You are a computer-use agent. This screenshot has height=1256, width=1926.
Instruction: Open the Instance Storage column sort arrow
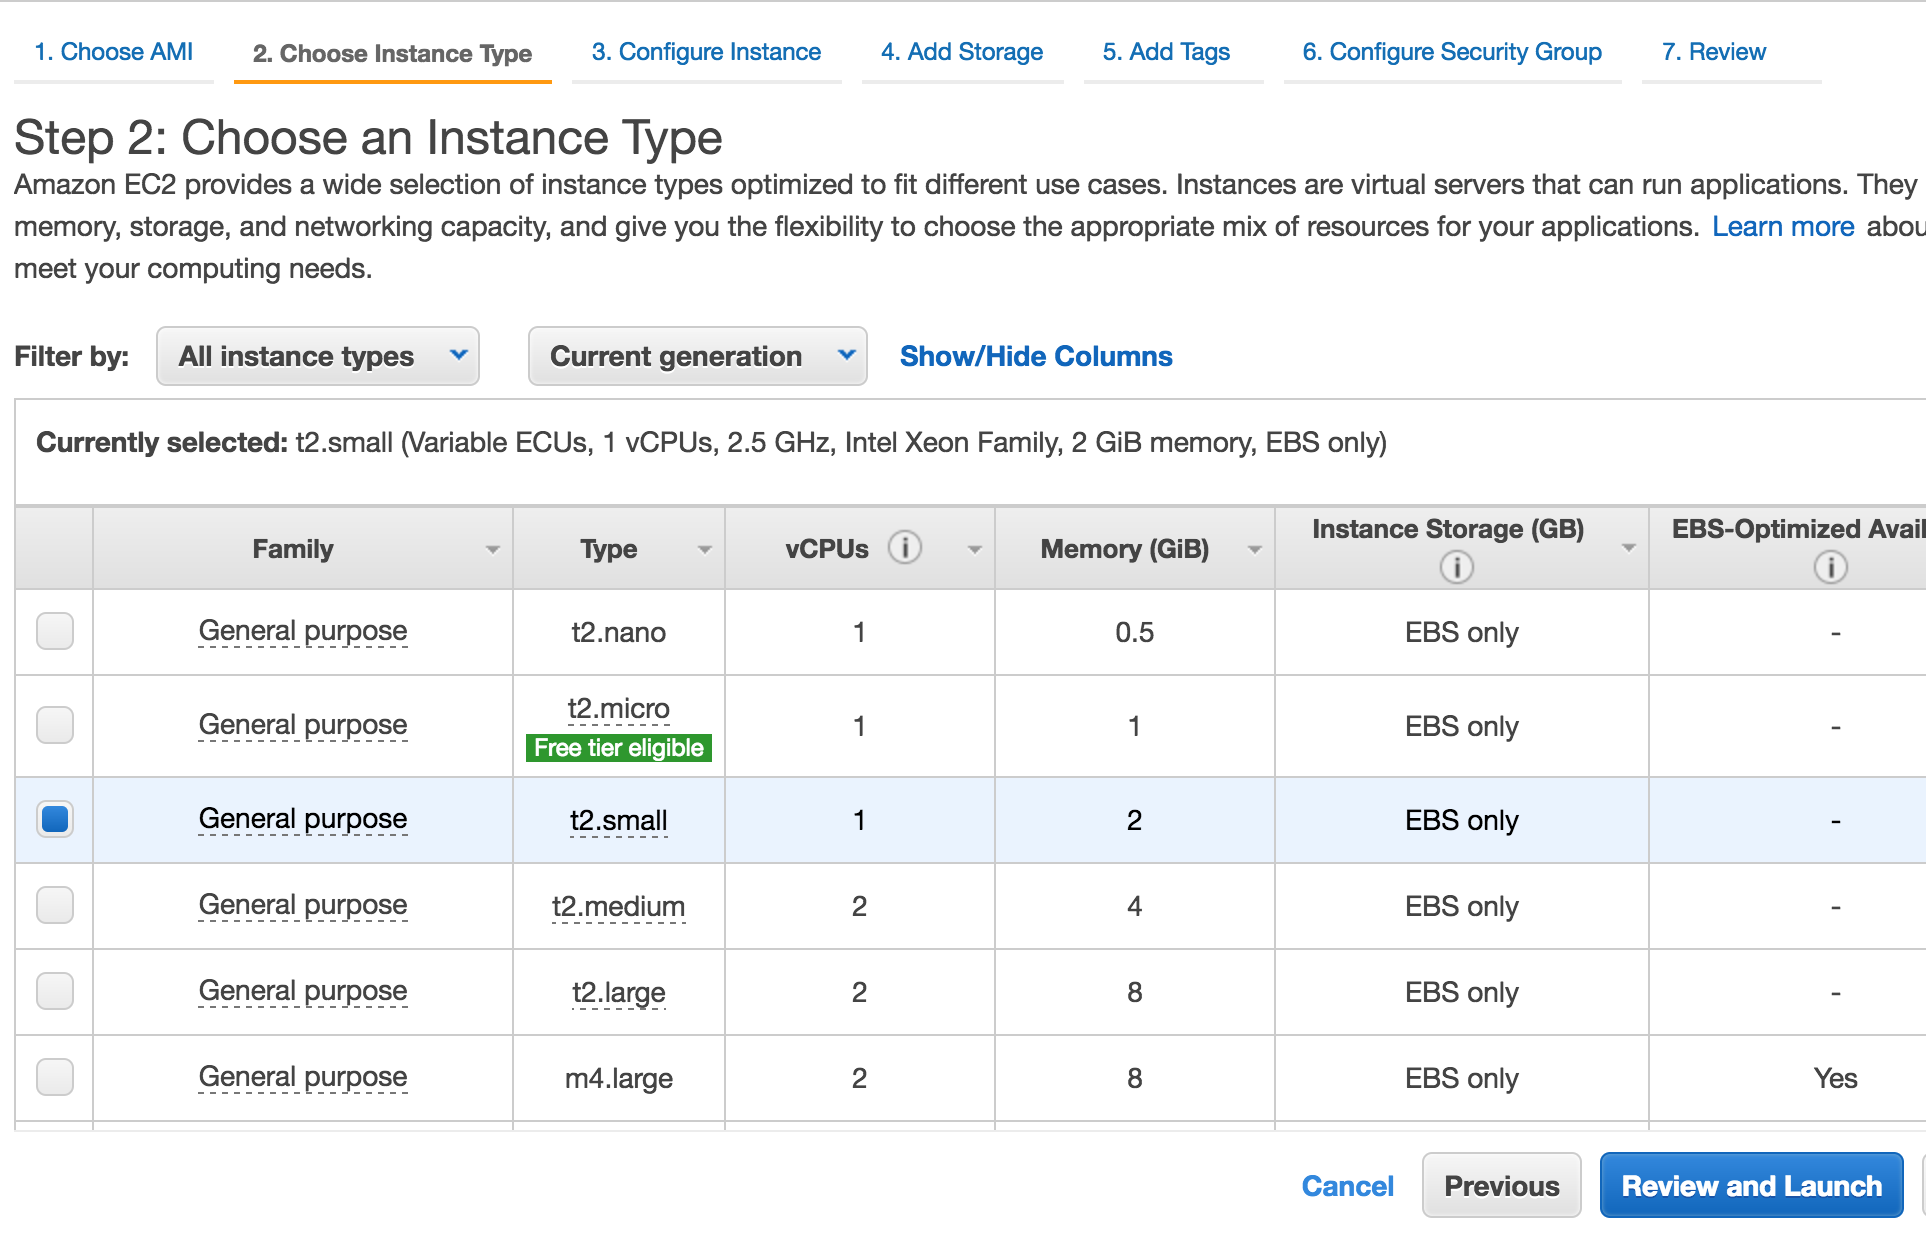point(1628,548)
